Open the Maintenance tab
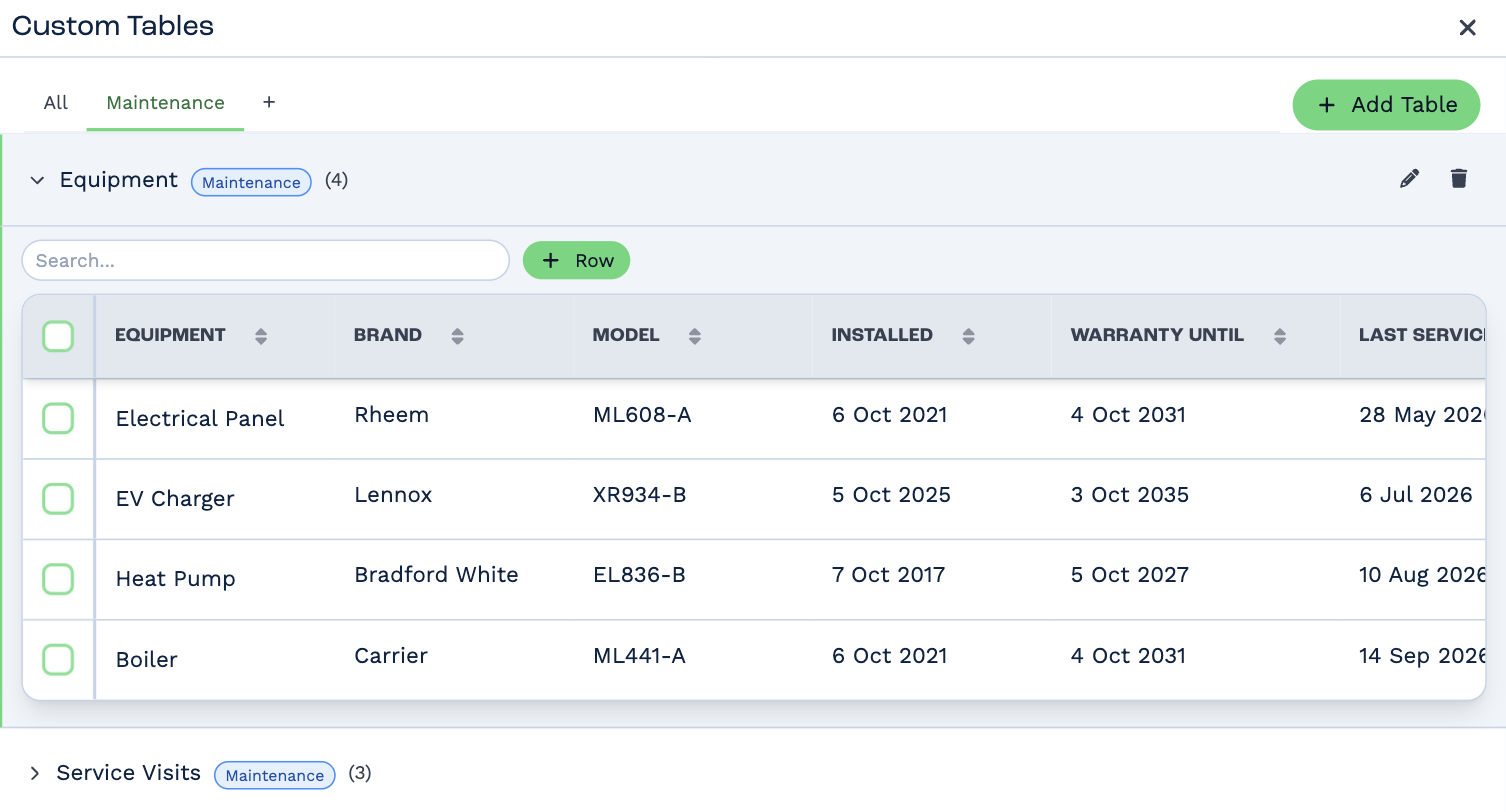 pyautogui.click(x=165, y=103)
